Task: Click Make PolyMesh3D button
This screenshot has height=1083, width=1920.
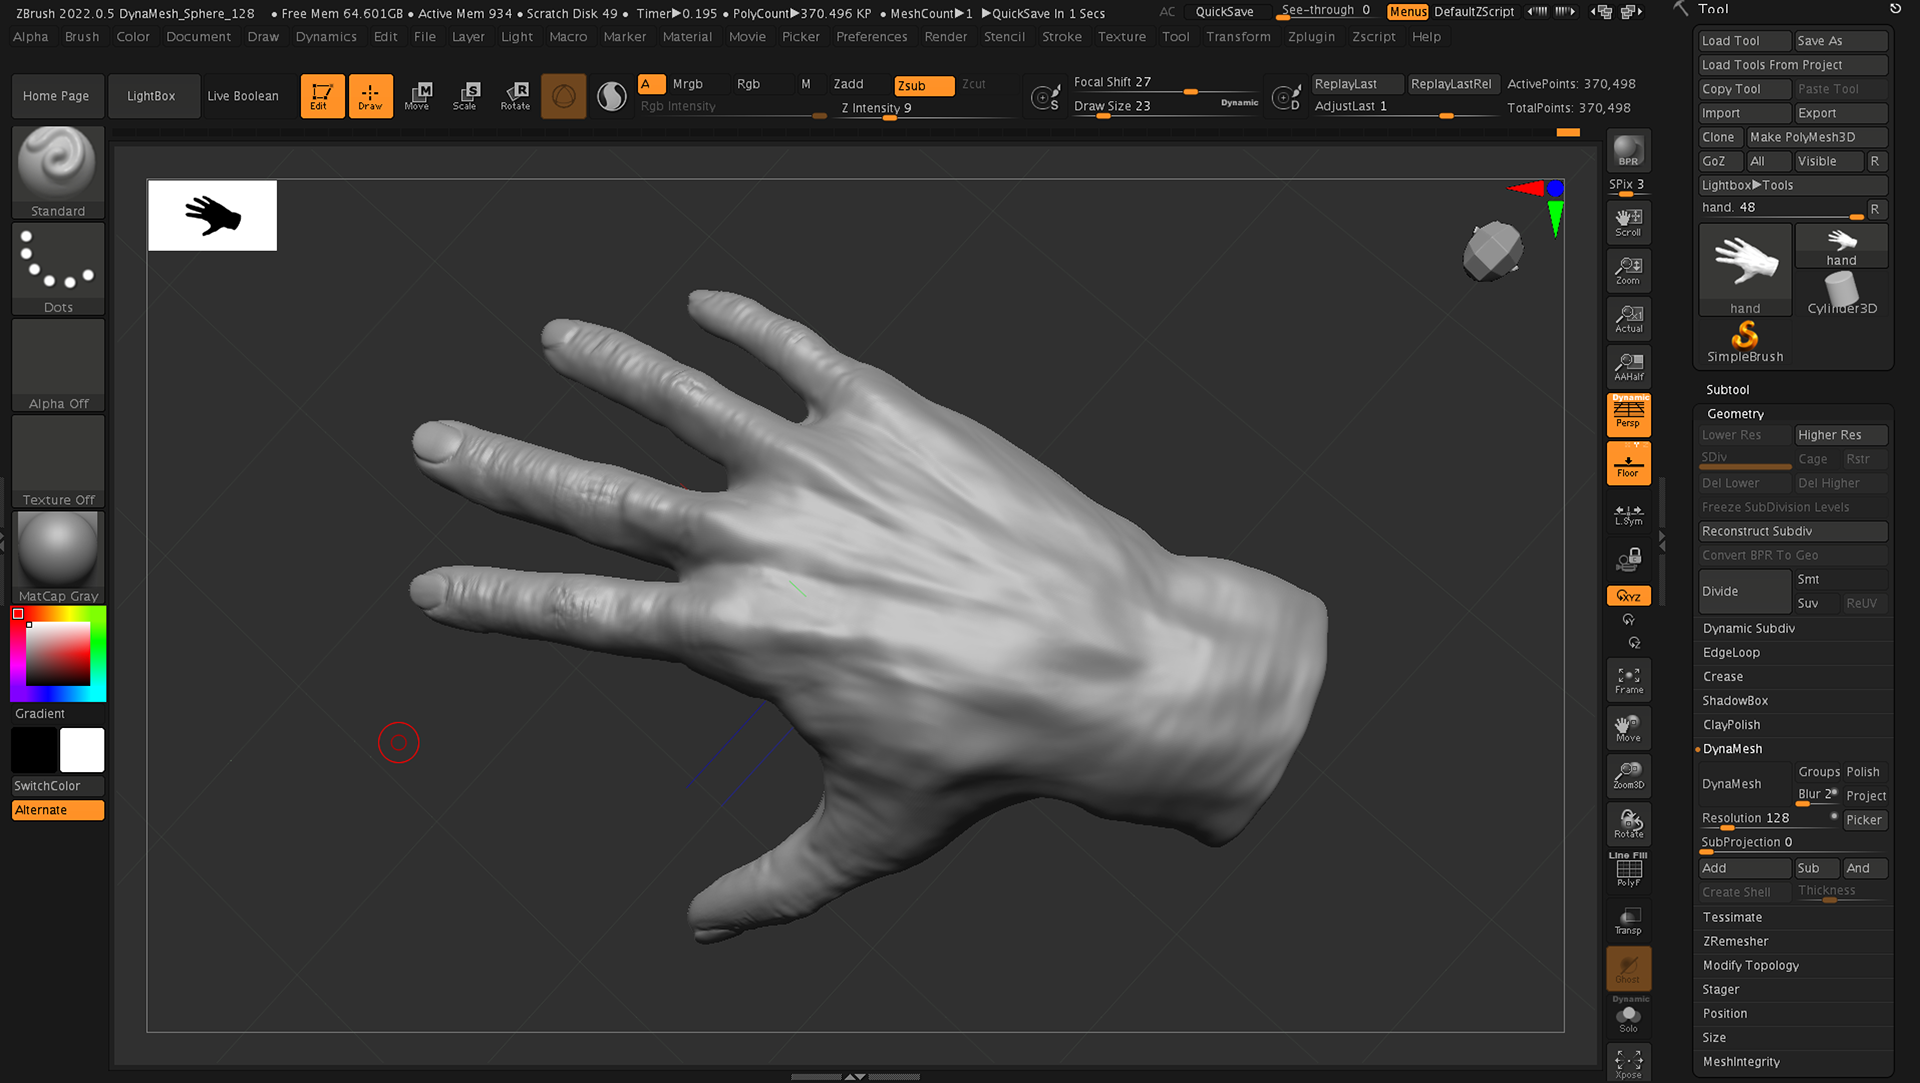Action: point(1802,137)
